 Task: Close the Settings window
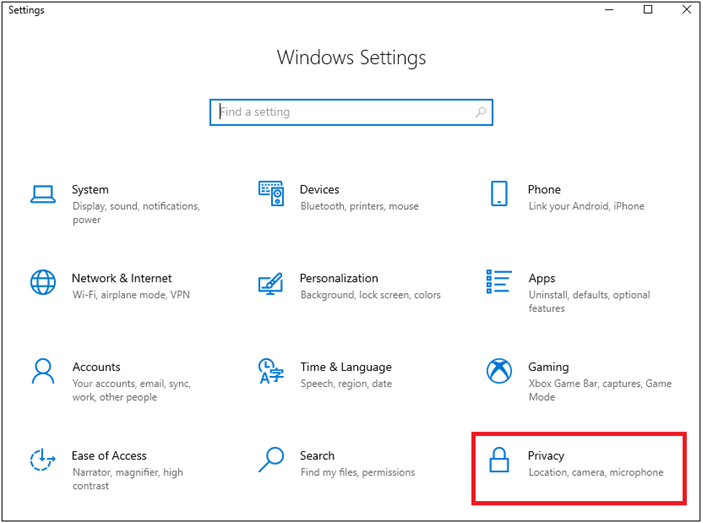tap(686, 9)
